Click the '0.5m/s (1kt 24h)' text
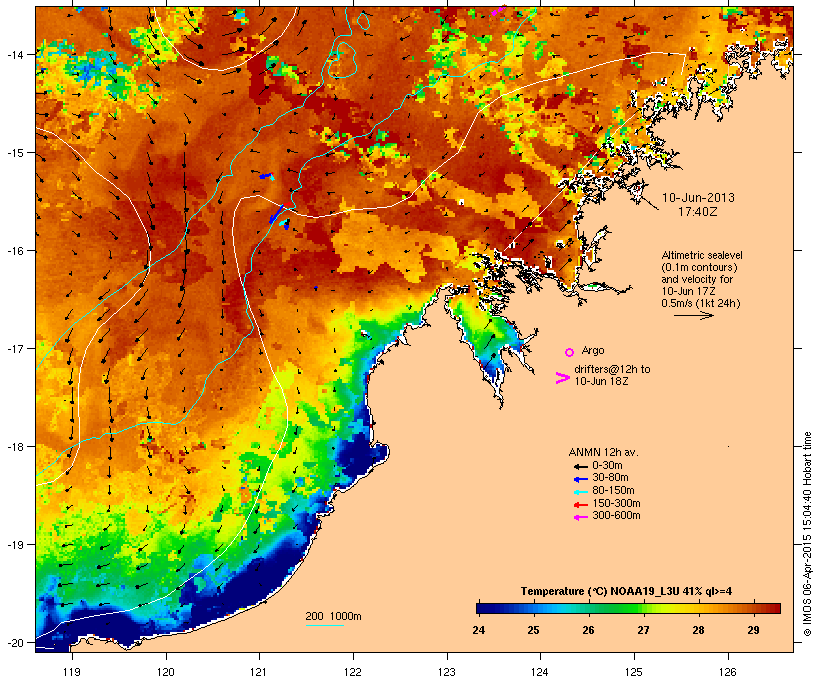The width and height of the screenshot is (820, 680). point(701,303)
